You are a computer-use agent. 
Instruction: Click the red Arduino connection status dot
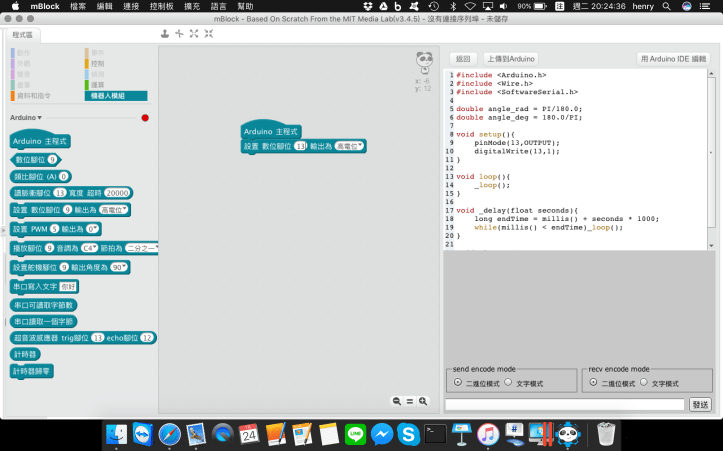coord(145,118)
